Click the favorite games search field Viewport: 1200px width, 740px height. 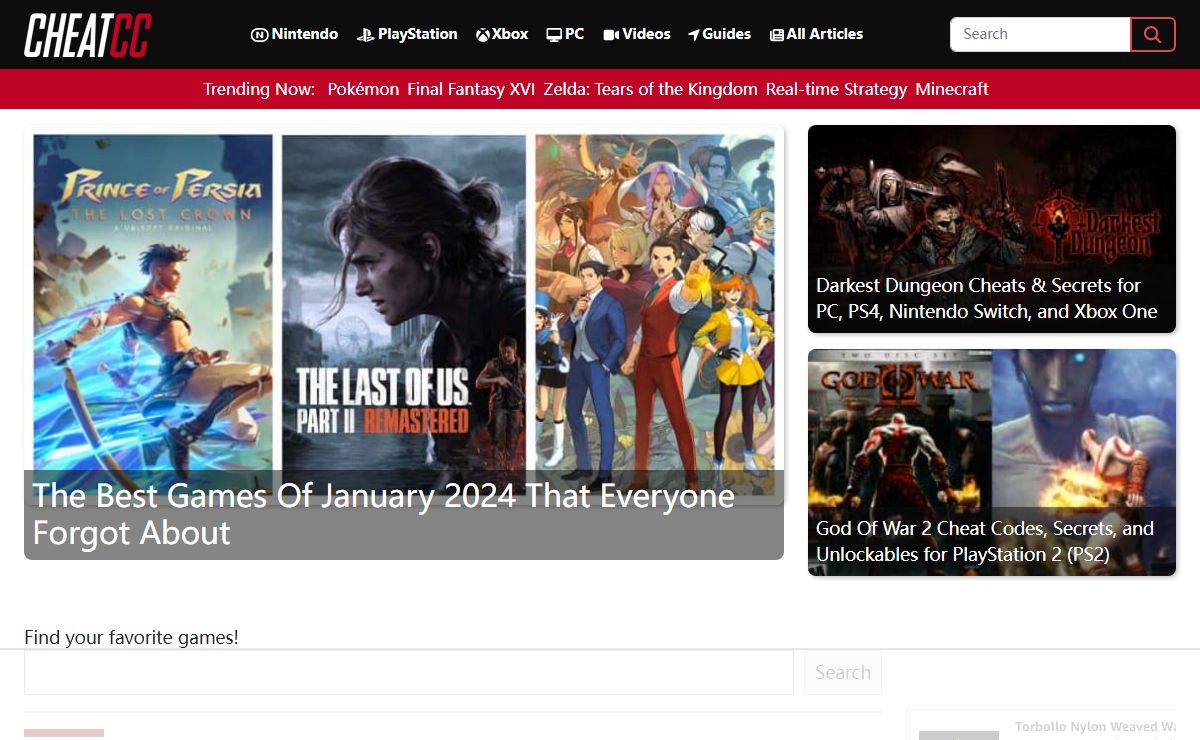(x=408, y=673)
